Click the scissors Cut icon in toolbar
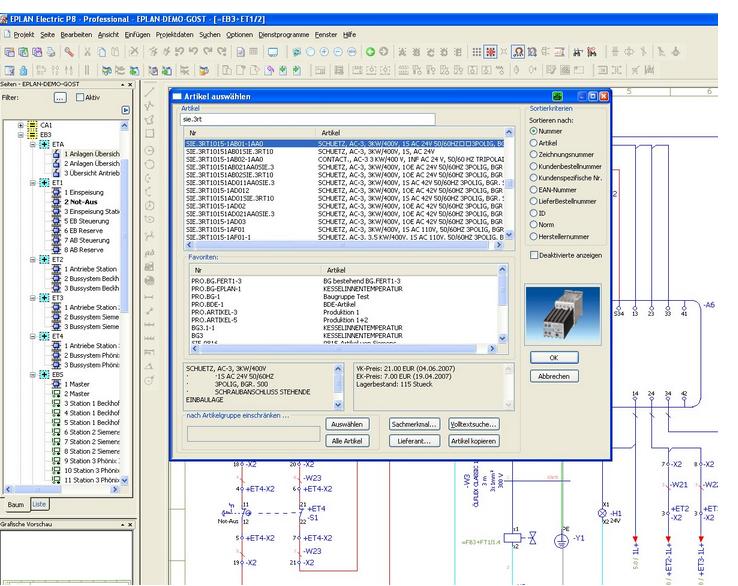The width and height of the screenshot is (738, 586). (x=88, y=52)
